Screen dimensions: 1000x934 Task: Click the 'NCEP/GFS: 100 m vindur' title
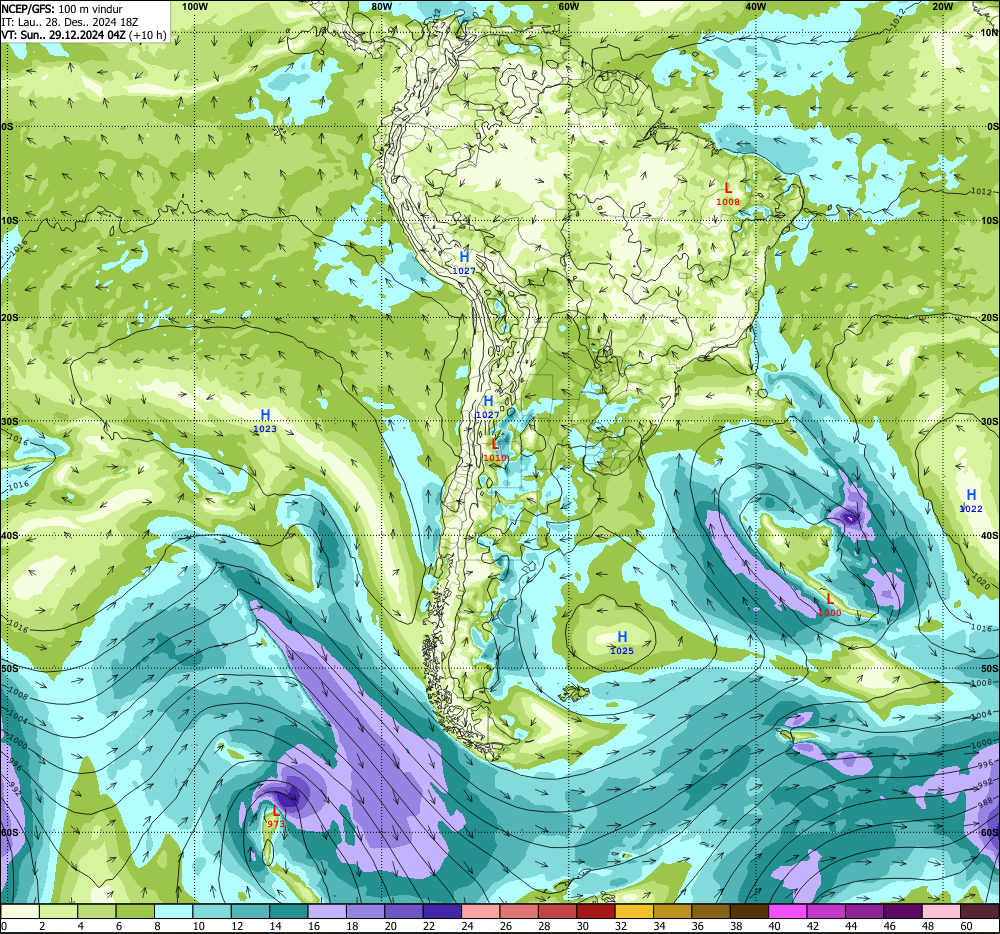(62, 9)
